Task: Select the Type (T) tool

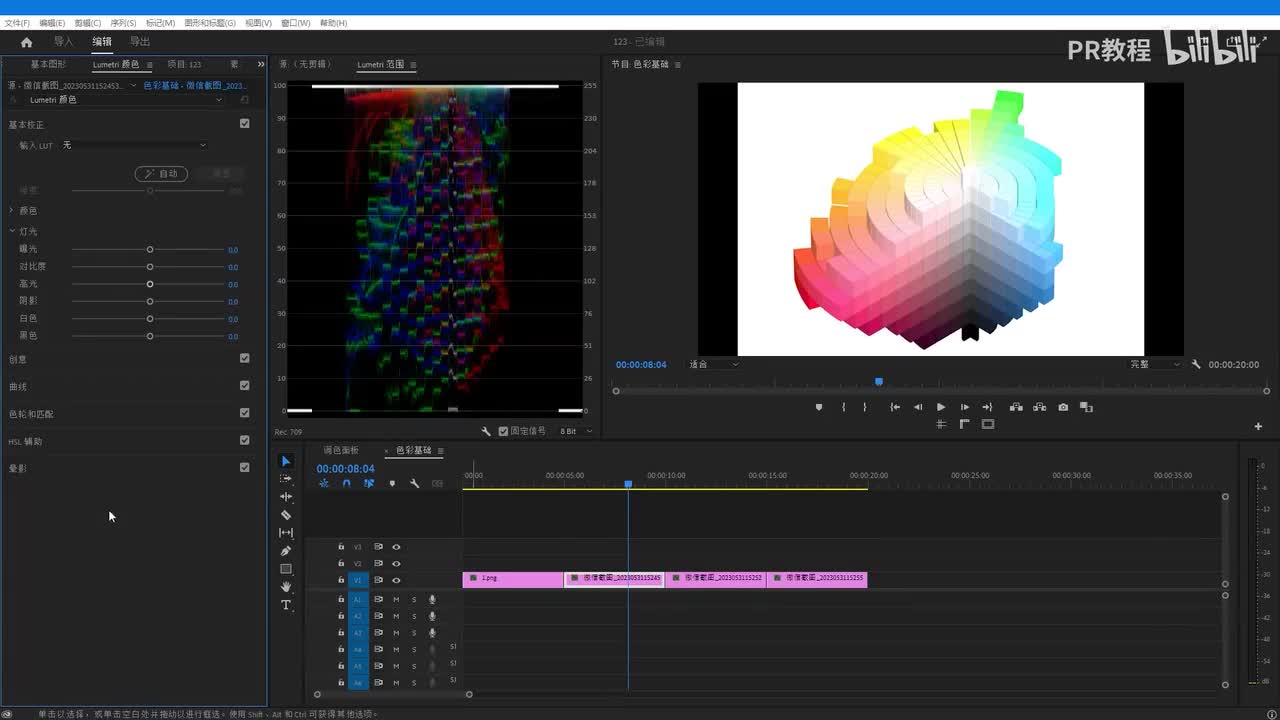Action: 286,605
